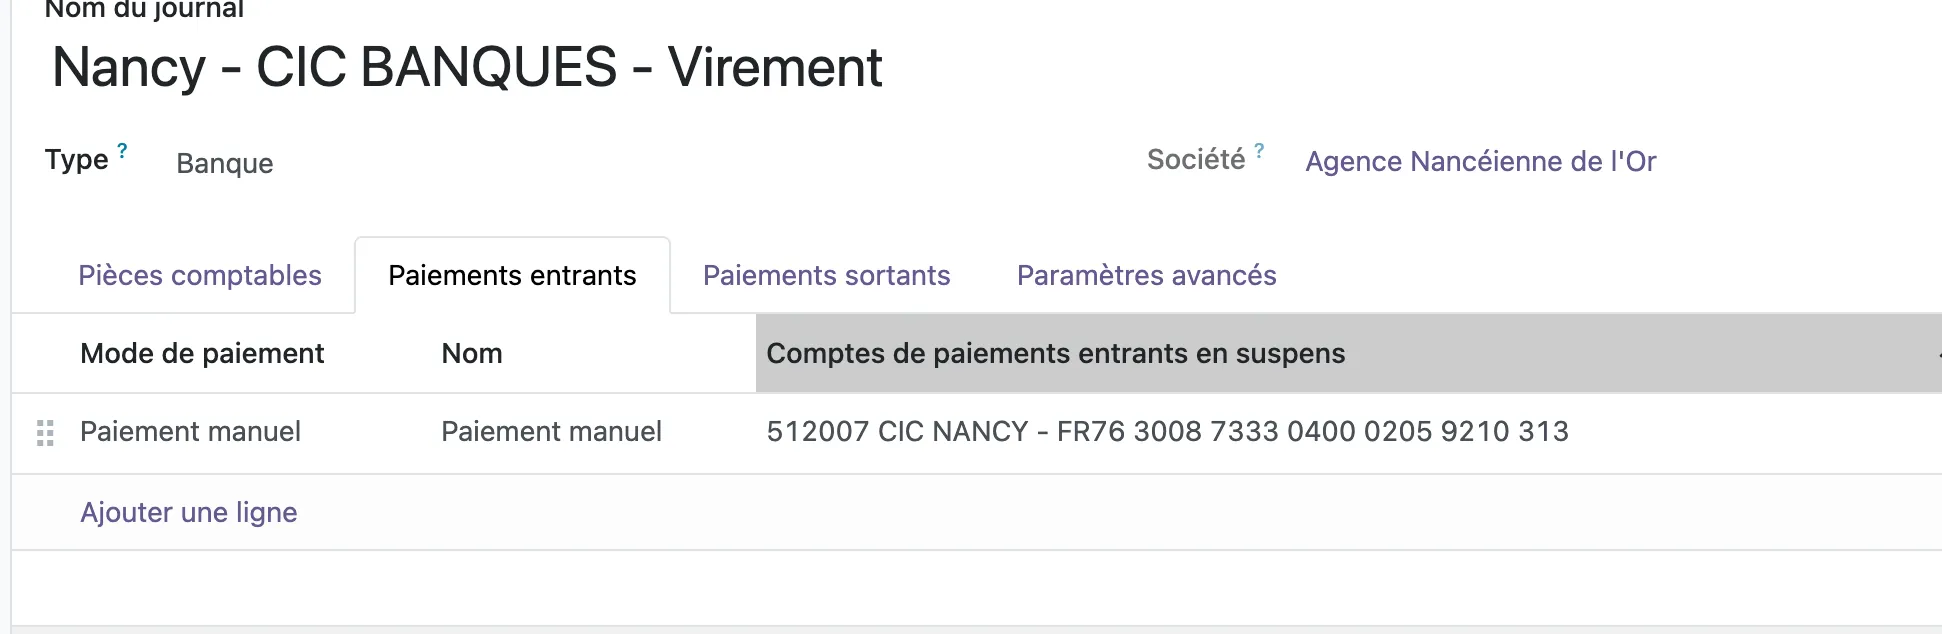Image resolution: width=1942 pixels, height=634 pixels.
Task: Select the Paiements entrants tab
Action: coord(512,275)
